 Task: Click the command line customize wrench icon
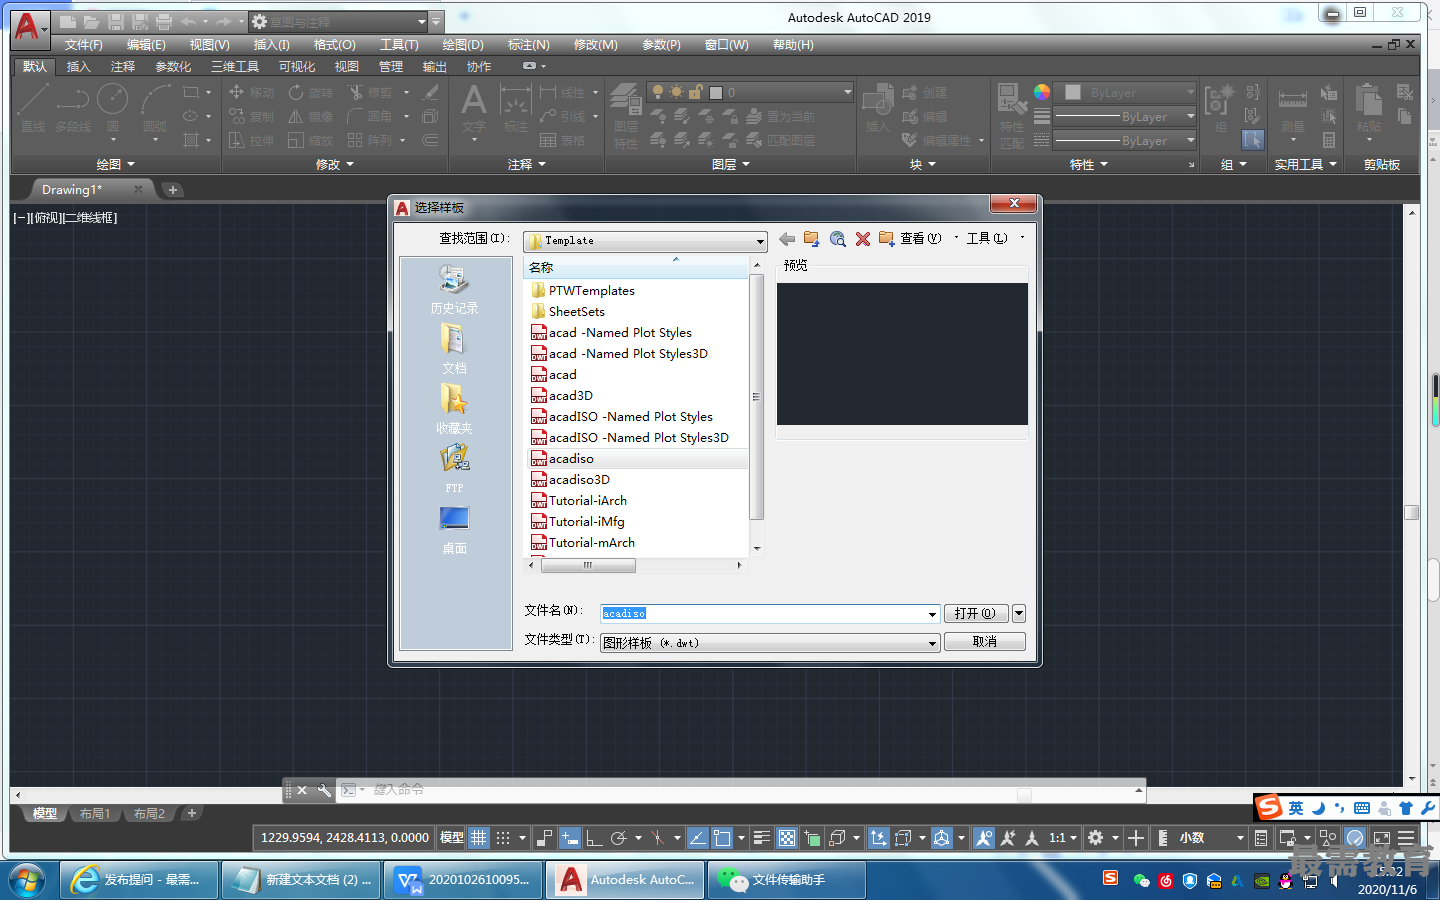324,790
